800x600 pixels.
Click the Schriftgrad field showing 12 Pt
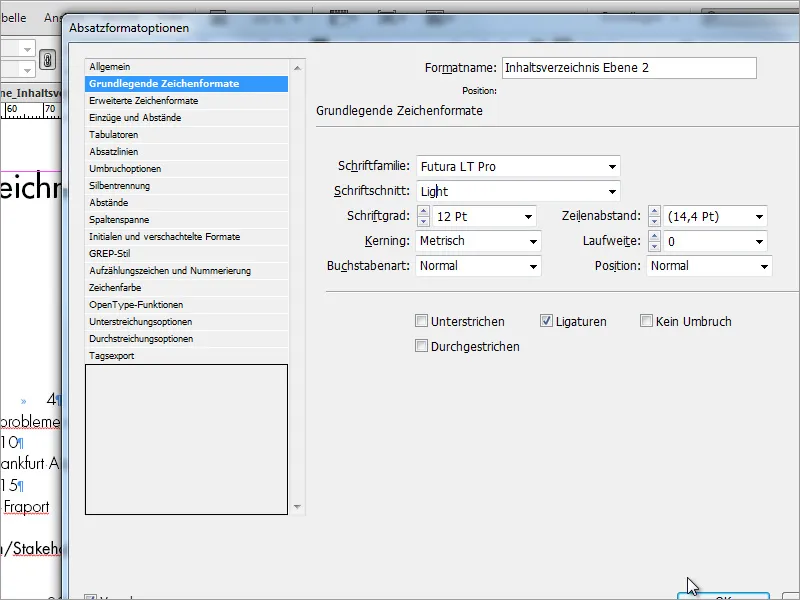(x=477, y=217)
